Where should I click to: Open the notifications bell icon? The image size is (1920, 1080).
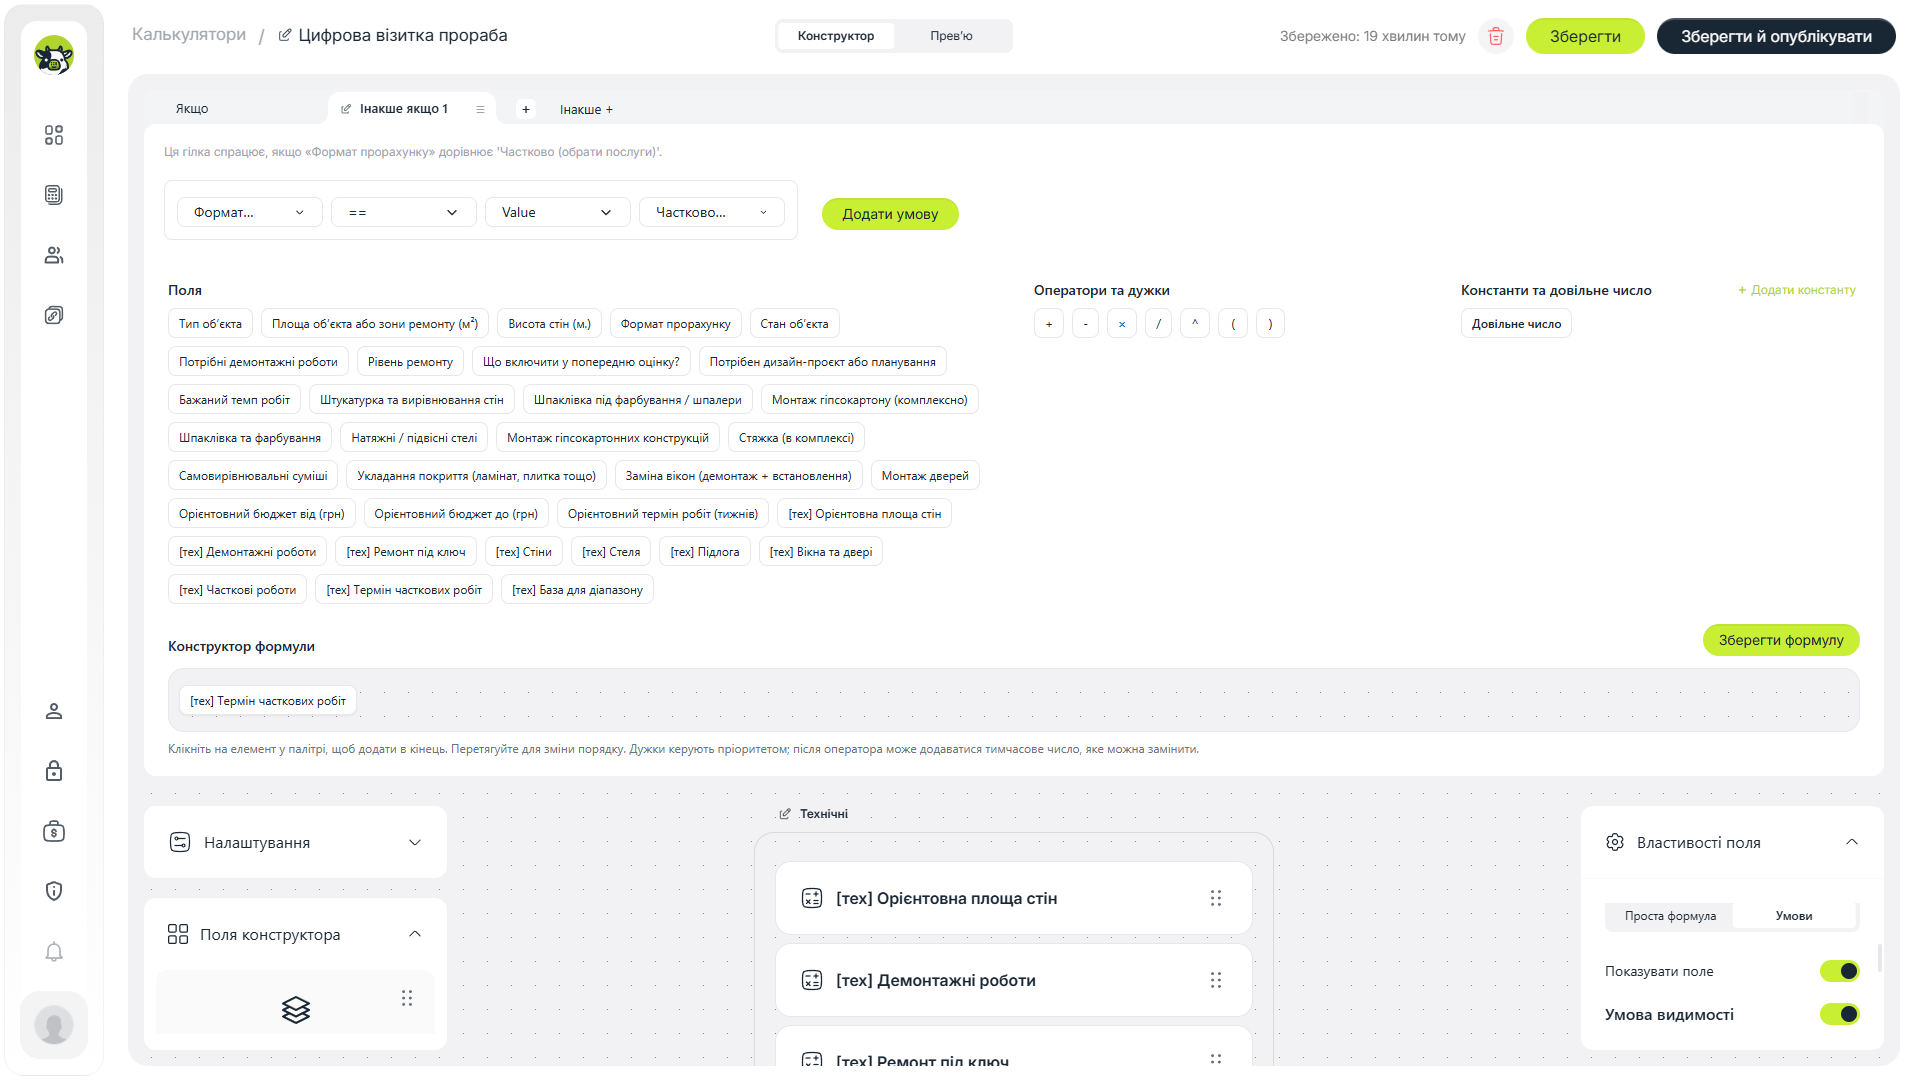pos(54,951)
